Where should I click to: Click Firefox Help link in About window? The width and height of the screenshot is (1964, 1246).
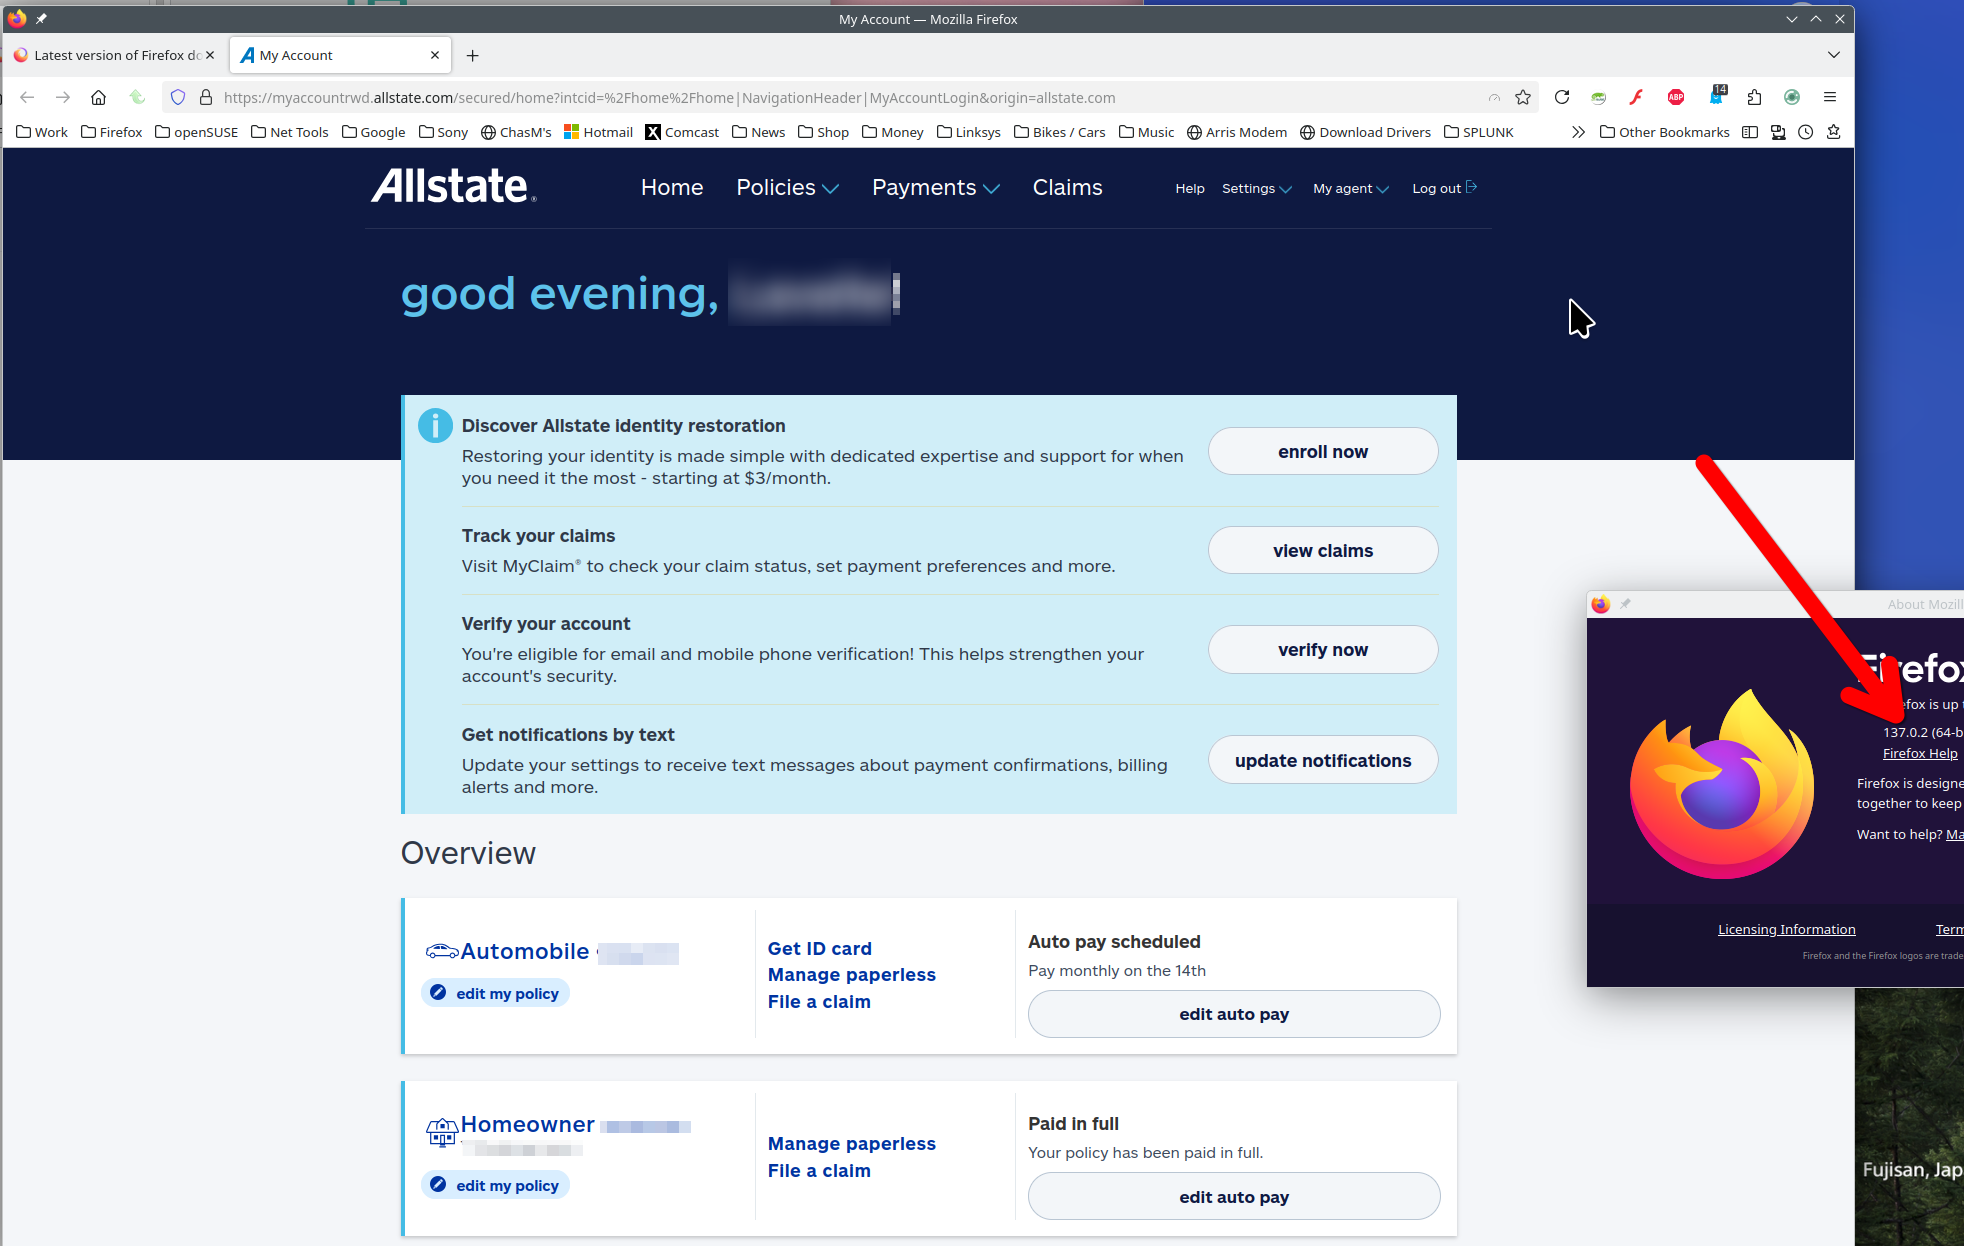[x=1920, y=753]
